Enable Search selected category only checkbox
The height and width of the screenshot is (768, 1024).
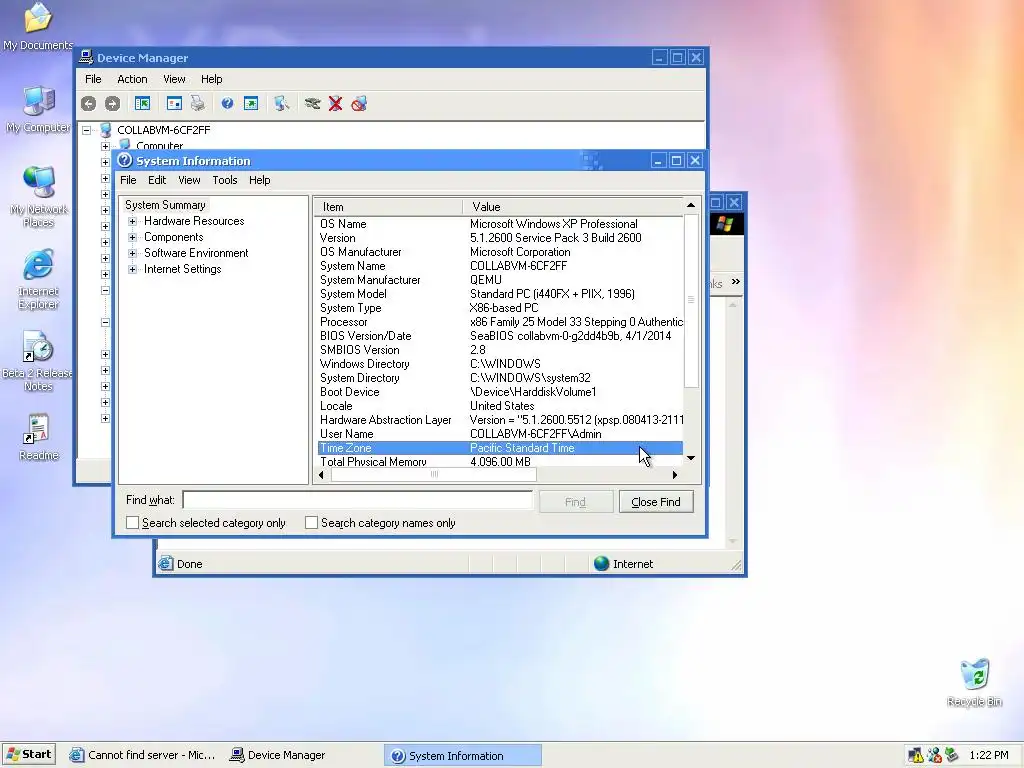point(133,523)
